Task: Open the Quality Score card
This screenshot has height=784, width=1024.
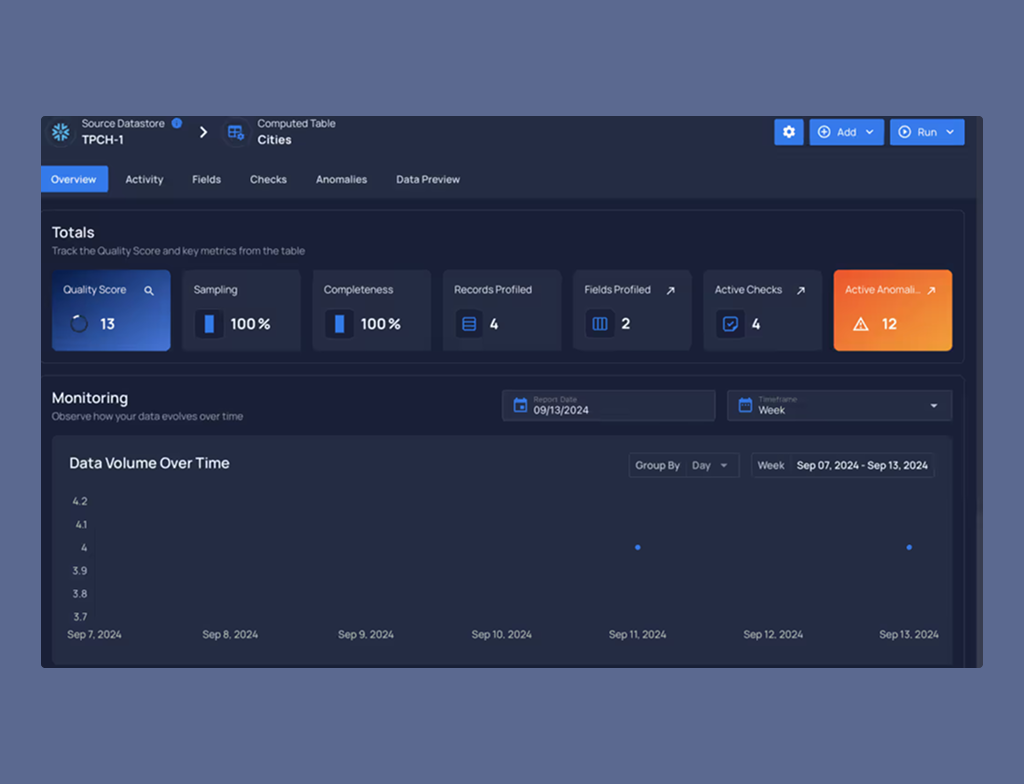Action: tap(111, 310)
